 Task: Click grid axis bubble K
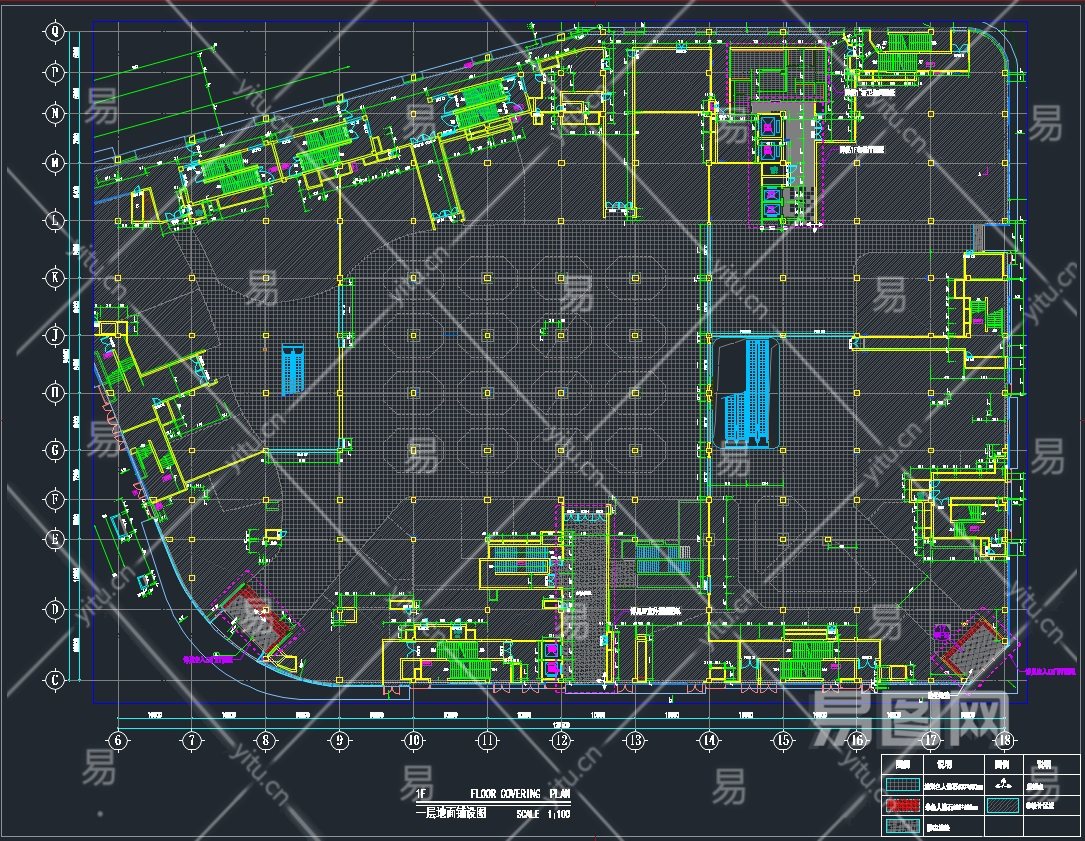[55, 278]
